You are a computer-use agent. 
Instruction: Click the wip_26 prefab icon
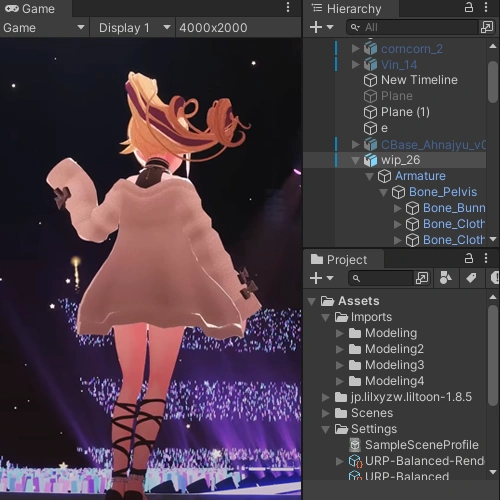pos(370,160)
